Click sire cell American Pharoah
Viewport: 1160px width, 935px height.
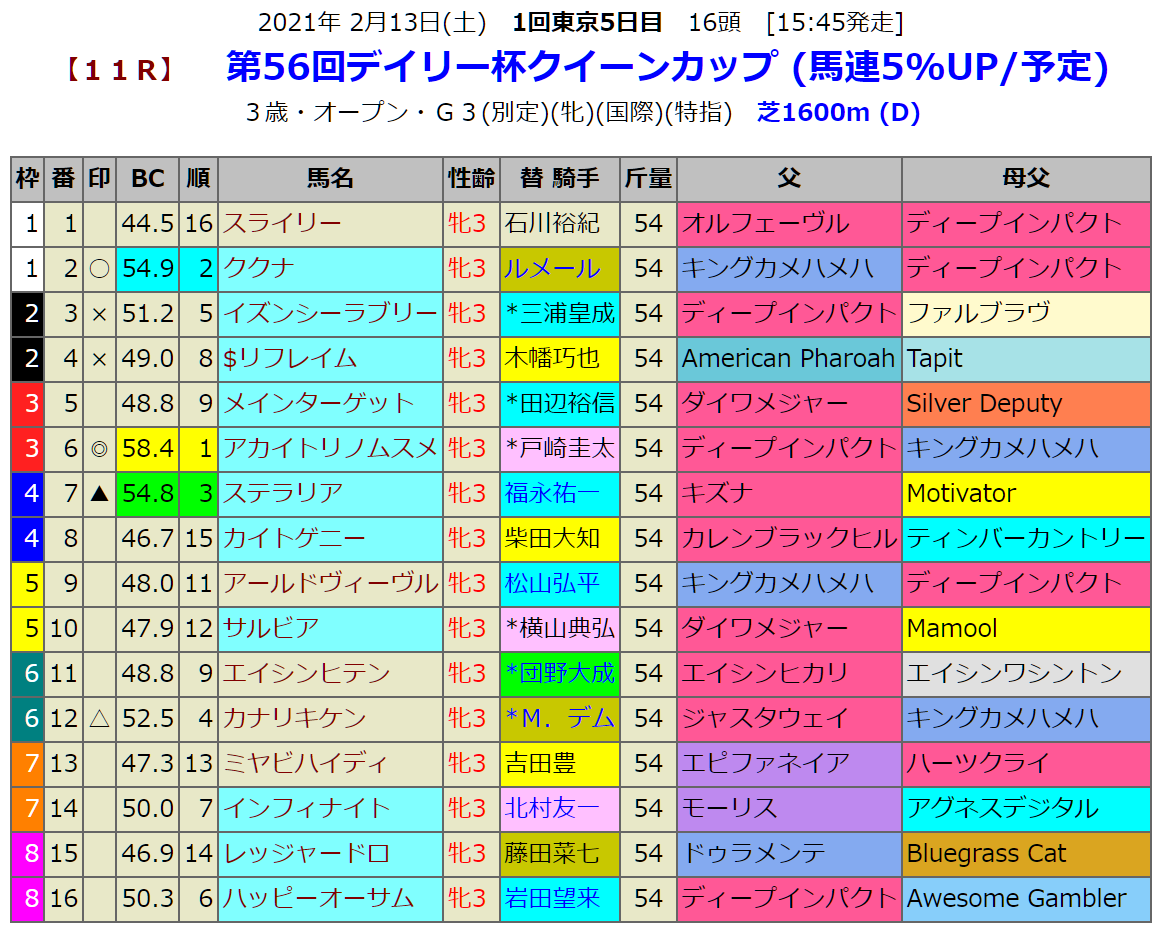[x=788, y=358]
